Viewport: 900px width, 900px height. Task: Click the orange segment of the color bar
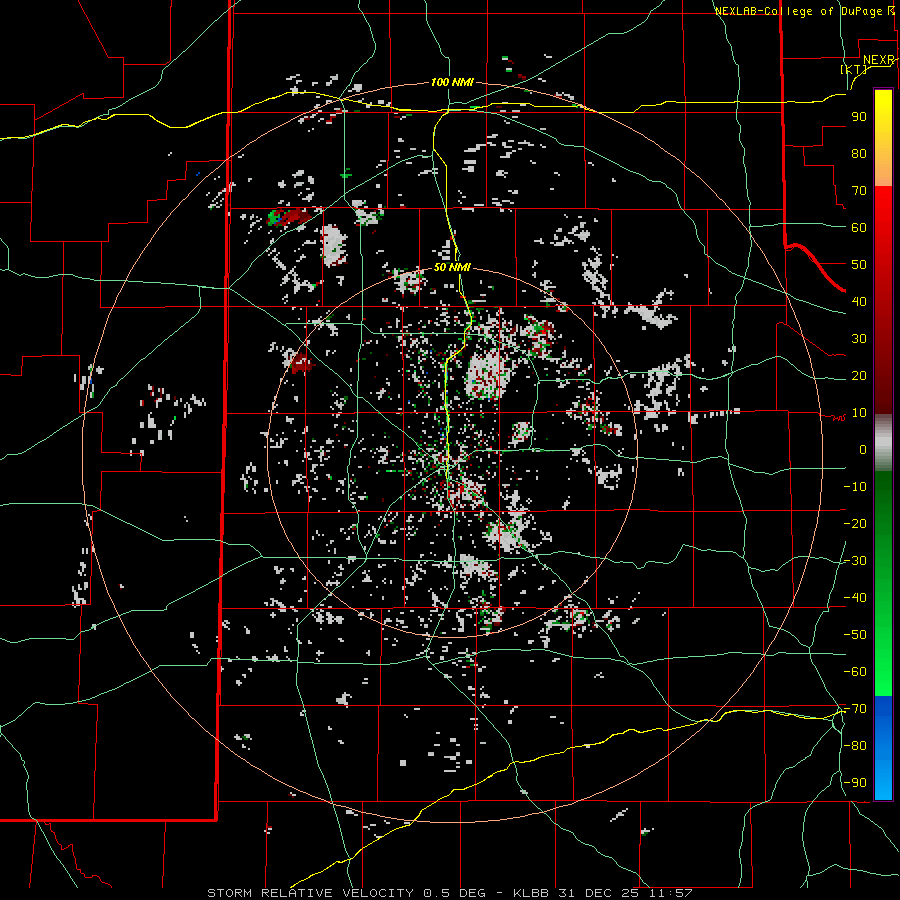pos(883,170)
